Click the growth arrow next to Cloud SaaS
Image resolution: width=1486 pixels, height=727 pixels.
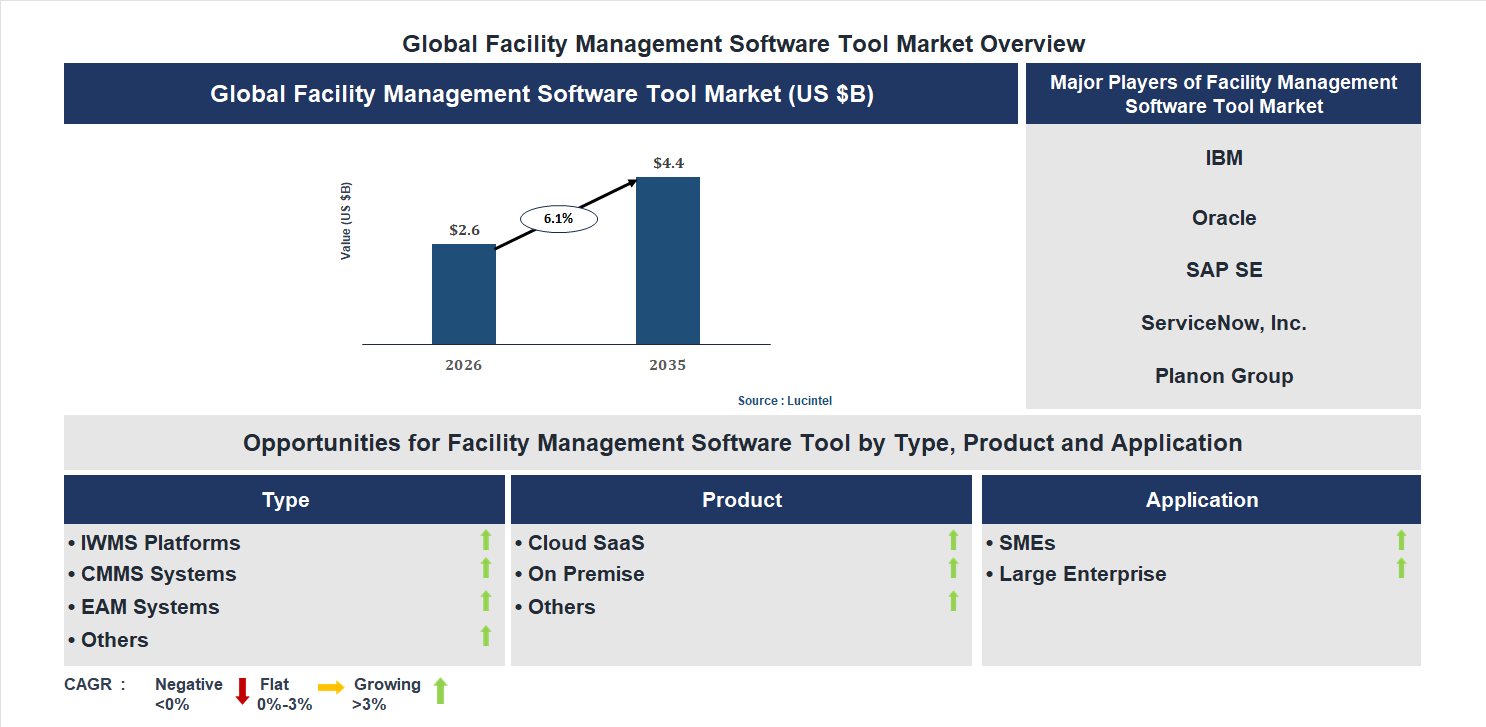pyautogui.click(x=952, y=541)
